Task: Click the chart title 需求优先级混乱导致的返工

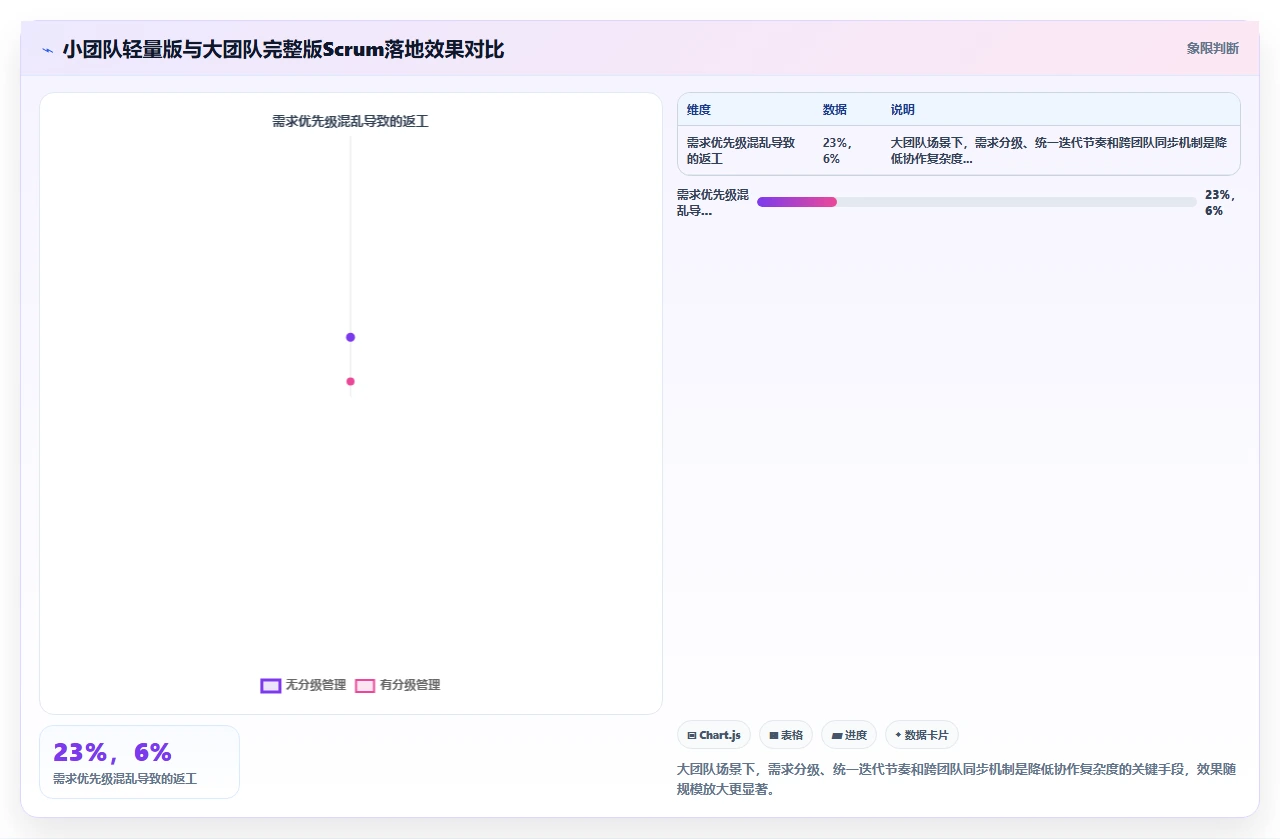Action: click(x=350, y=121)
